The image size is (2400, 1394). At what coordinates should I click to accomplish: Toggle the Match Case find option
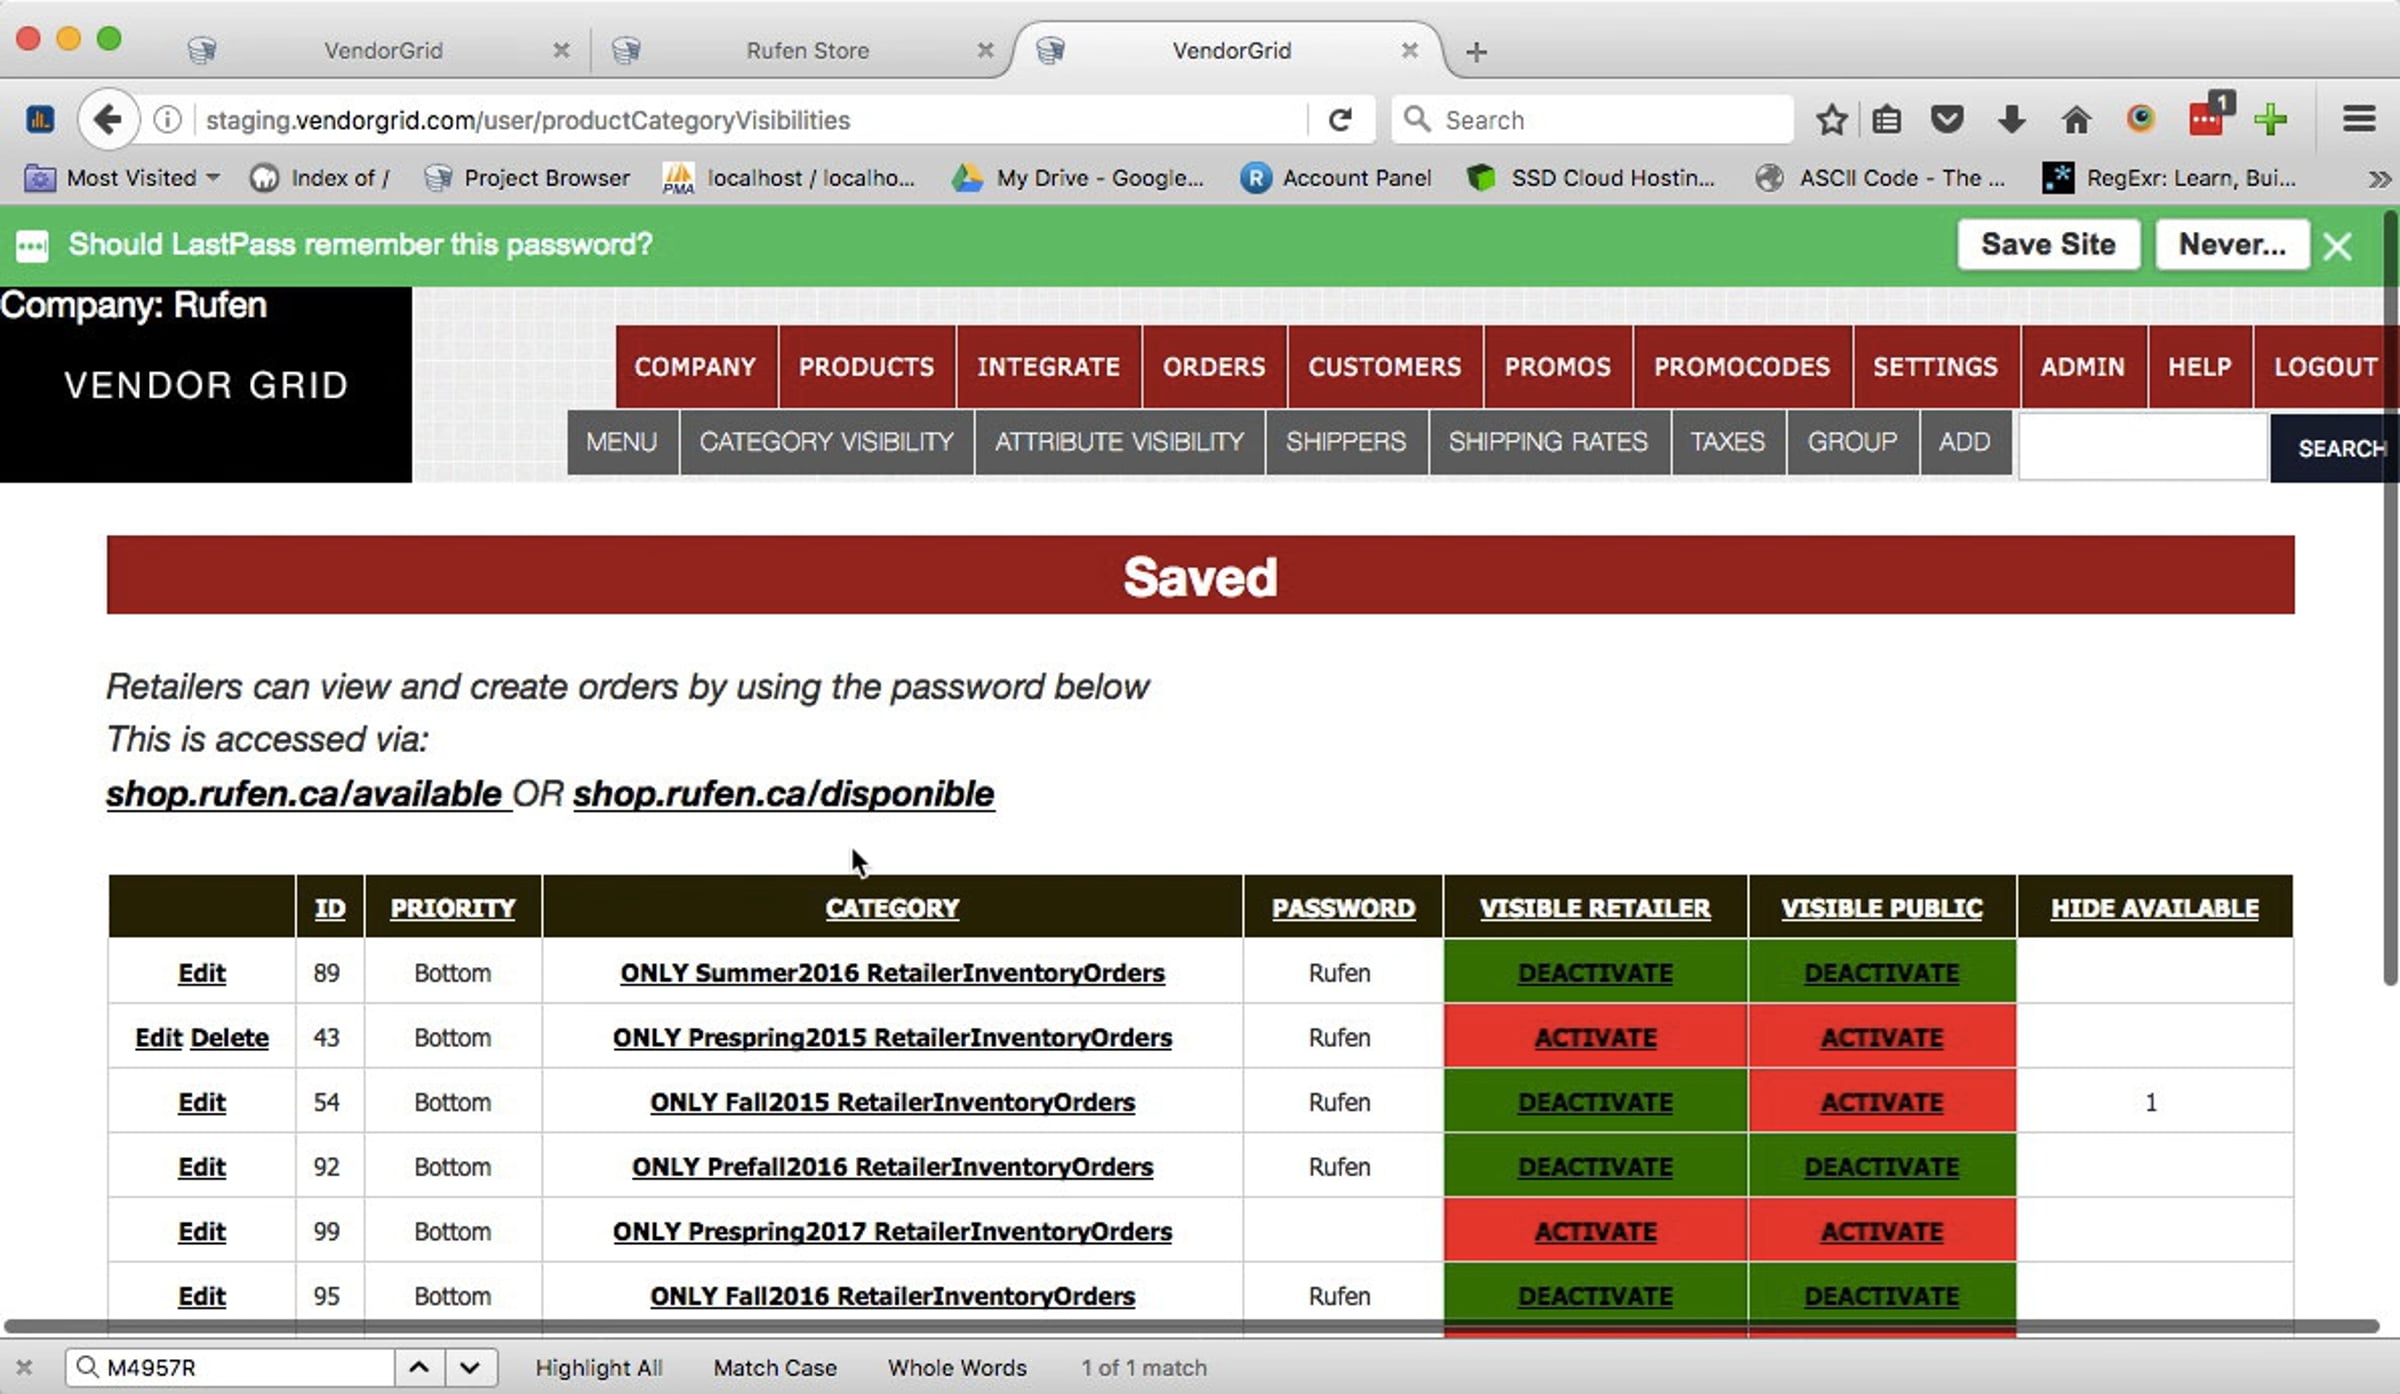(774, 1367)
